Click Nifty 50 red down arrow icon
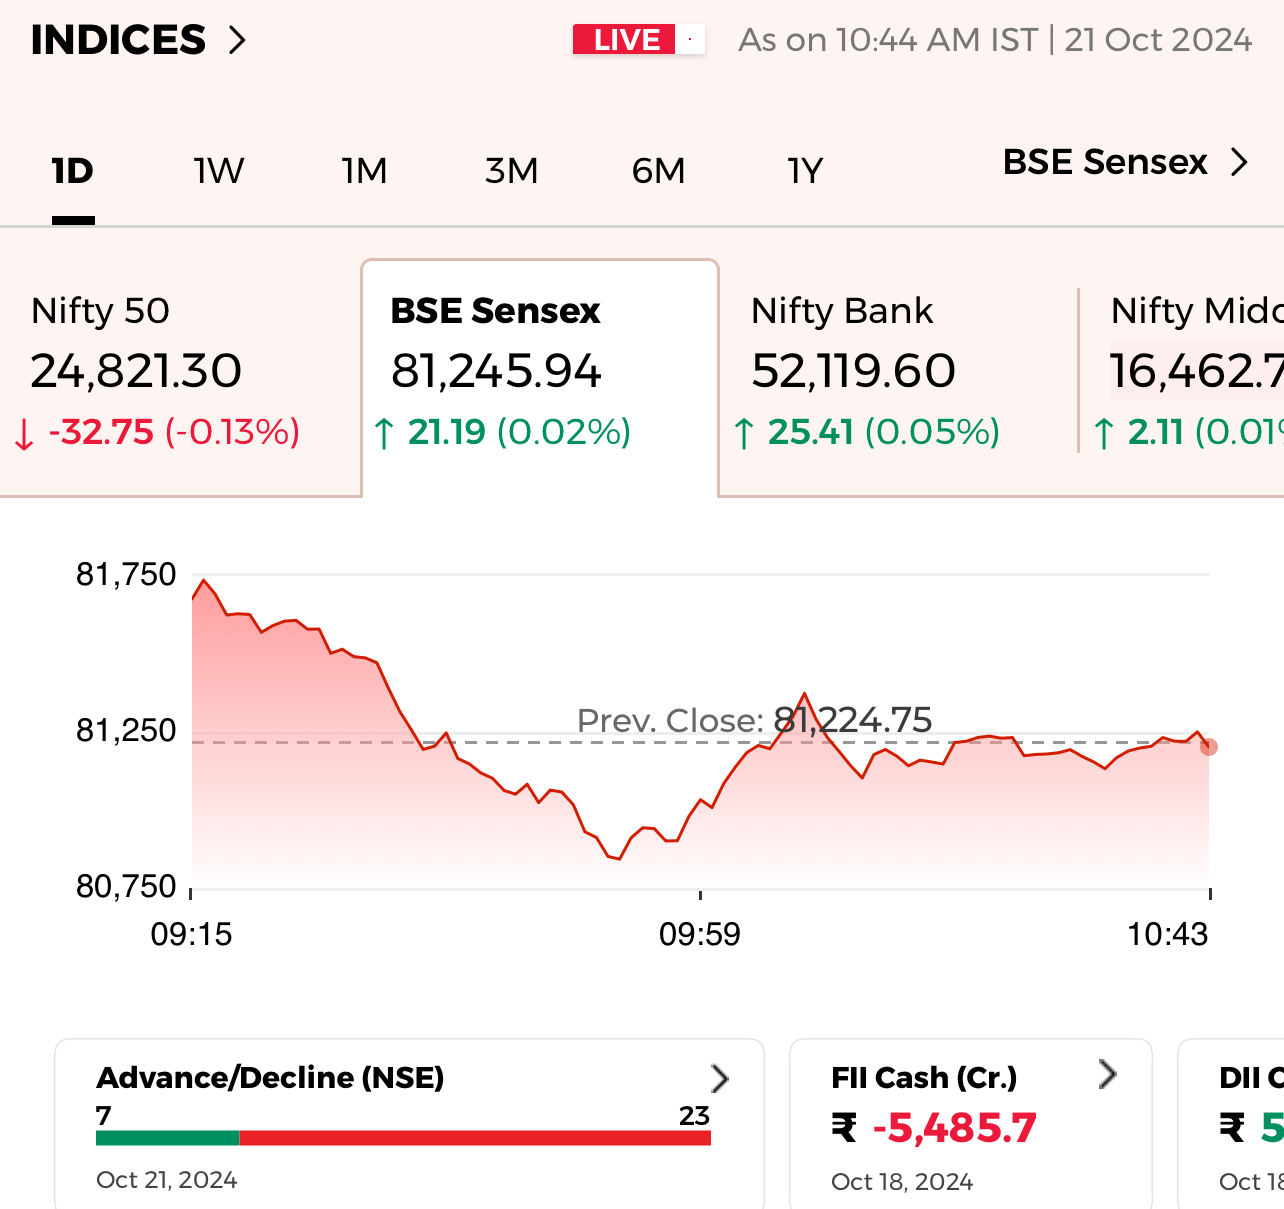The width and height of the screenshot is (1284, 1209). click(24, 434)
